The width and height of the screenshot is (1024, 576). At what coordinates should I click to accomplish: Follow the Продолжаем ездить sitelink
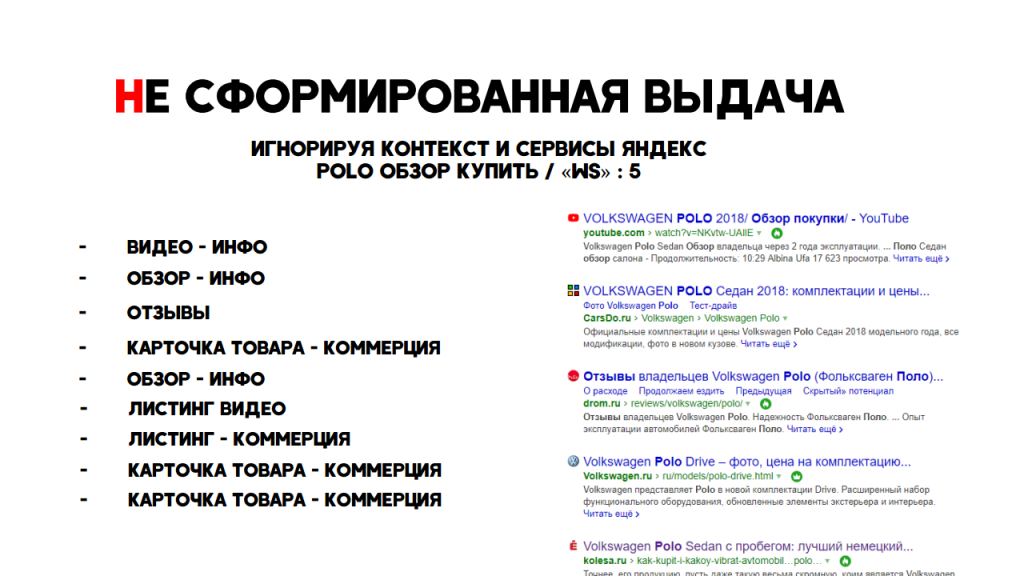pos(681,391)
